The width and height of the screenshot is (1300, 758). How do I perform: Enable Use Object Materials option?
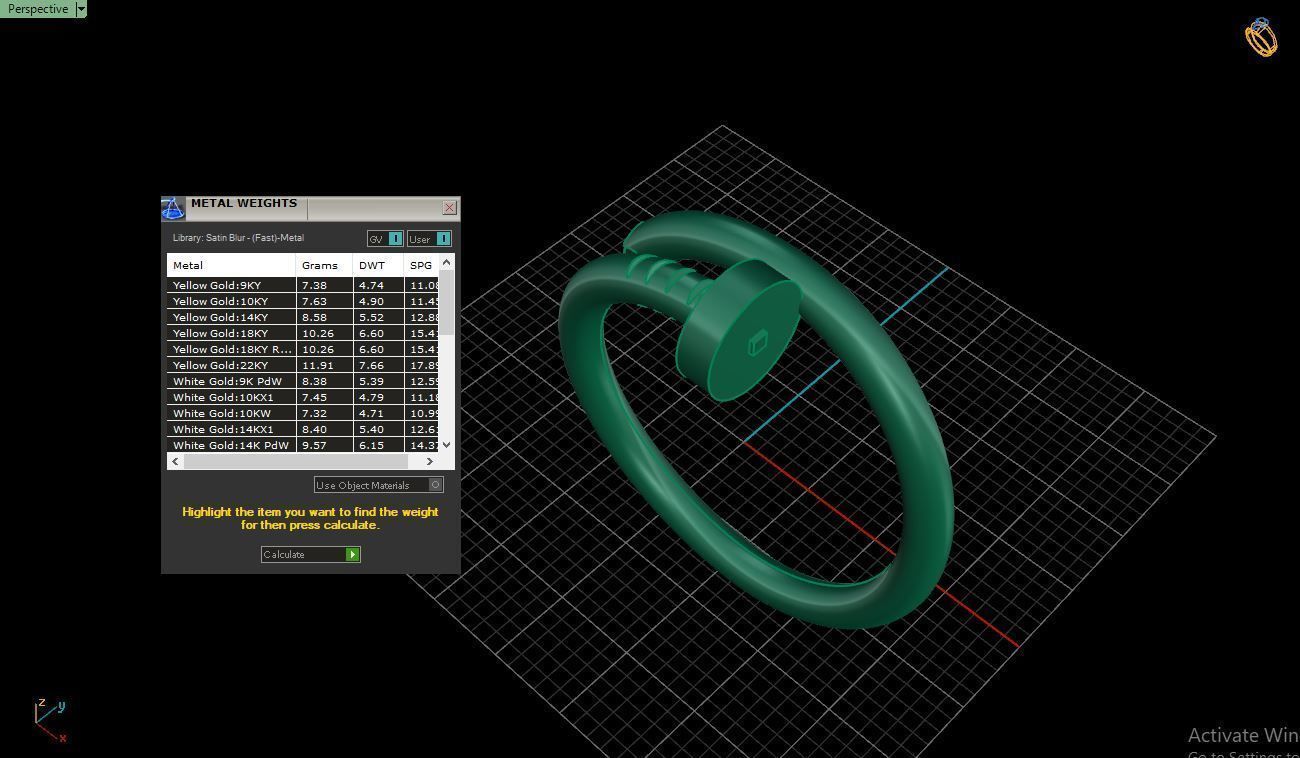click(x=379, y=485)
